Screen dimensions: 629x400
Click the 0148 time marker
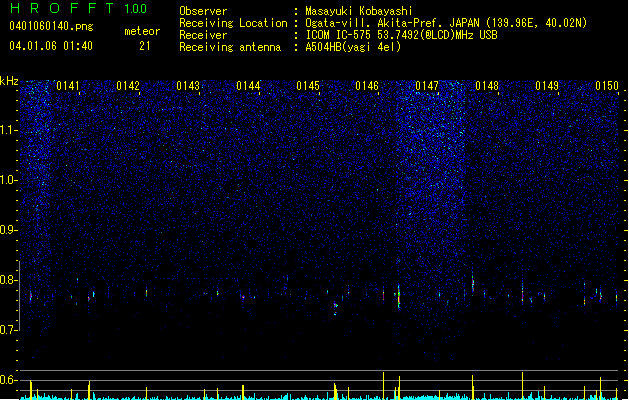(487, 86)
